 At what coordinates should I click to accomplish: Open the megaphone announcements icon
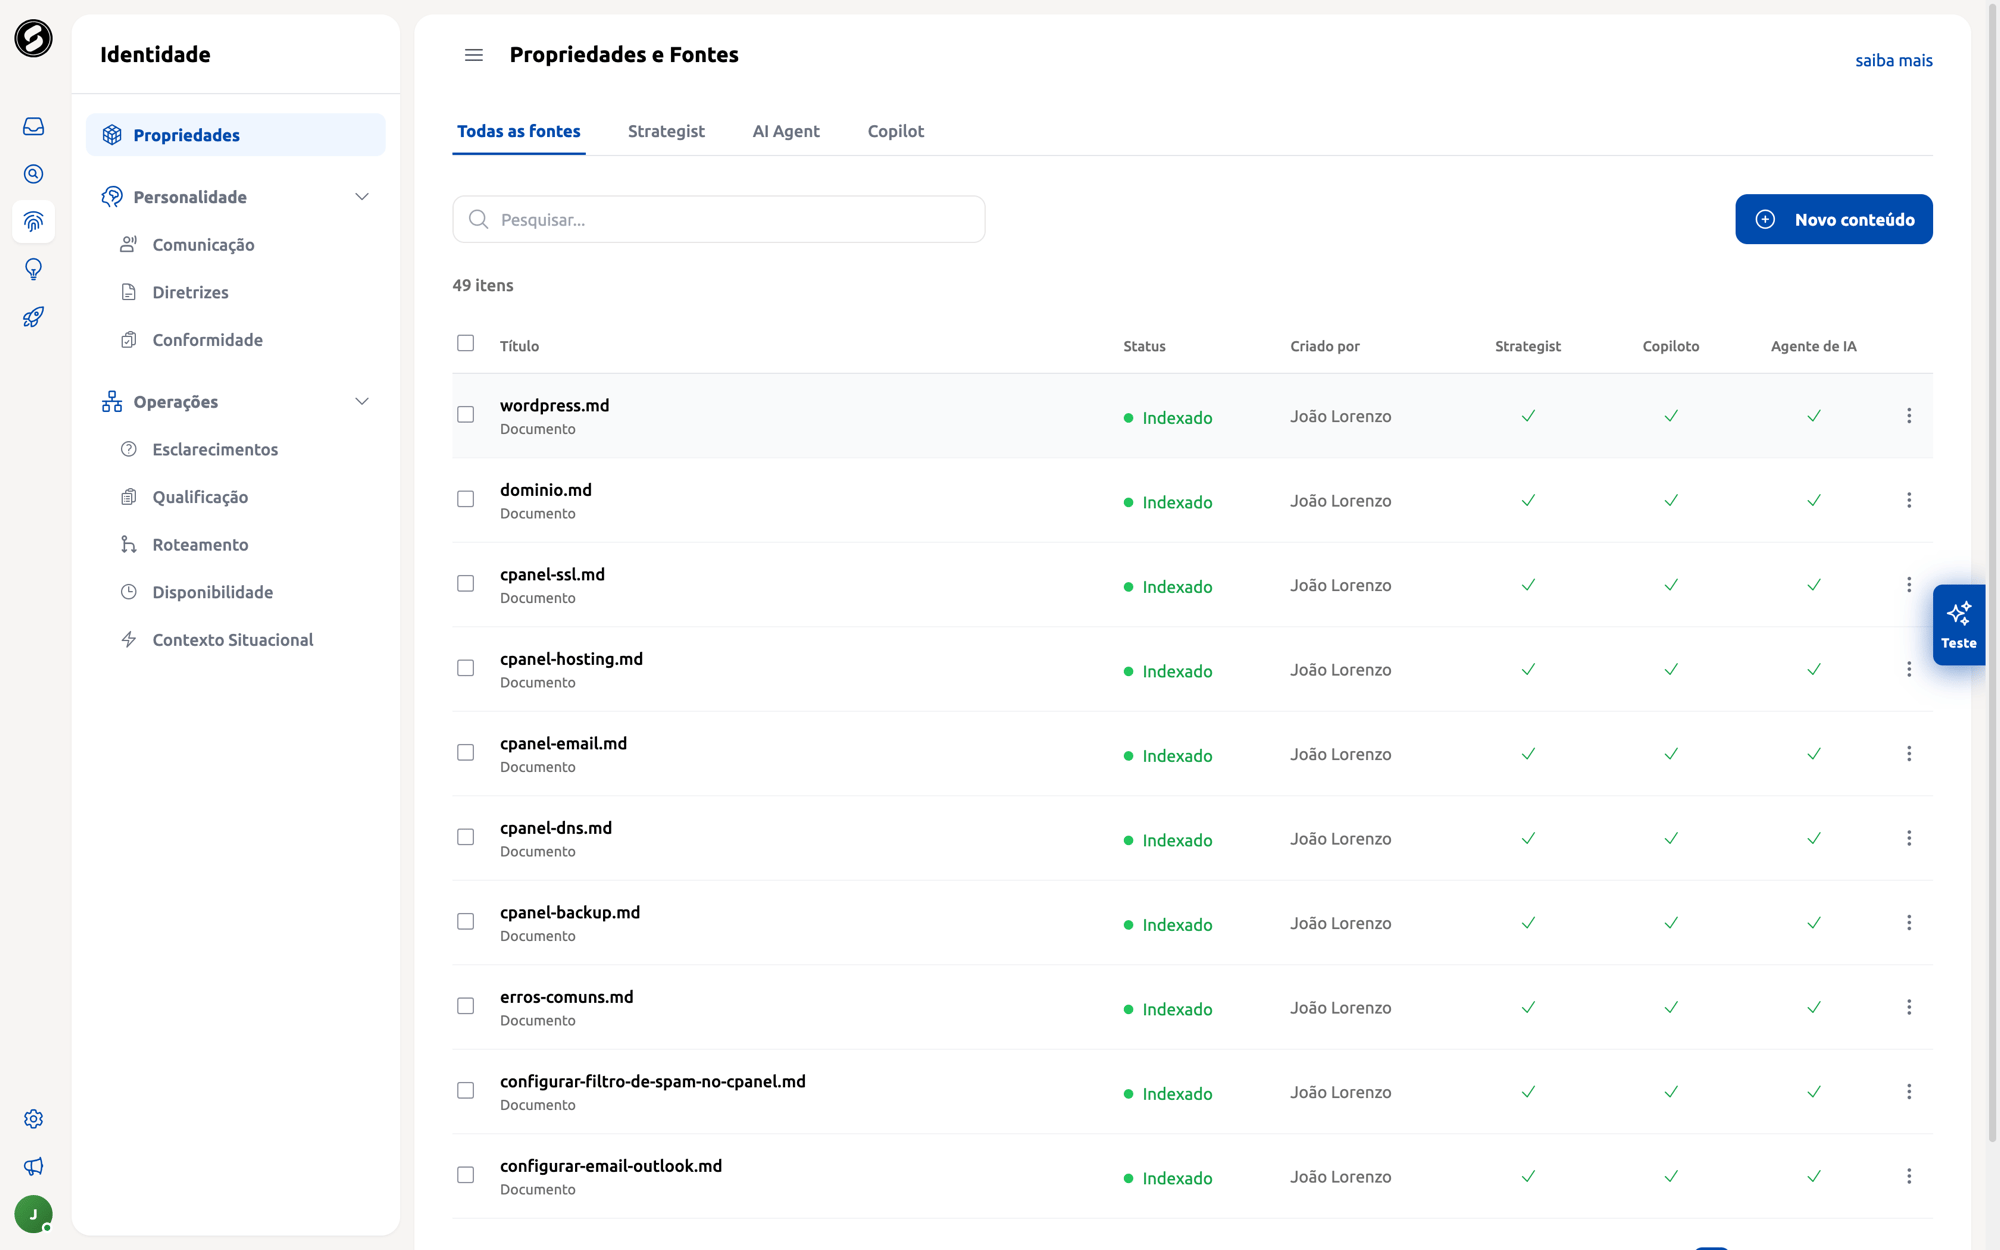click(x=33, y=1166)
